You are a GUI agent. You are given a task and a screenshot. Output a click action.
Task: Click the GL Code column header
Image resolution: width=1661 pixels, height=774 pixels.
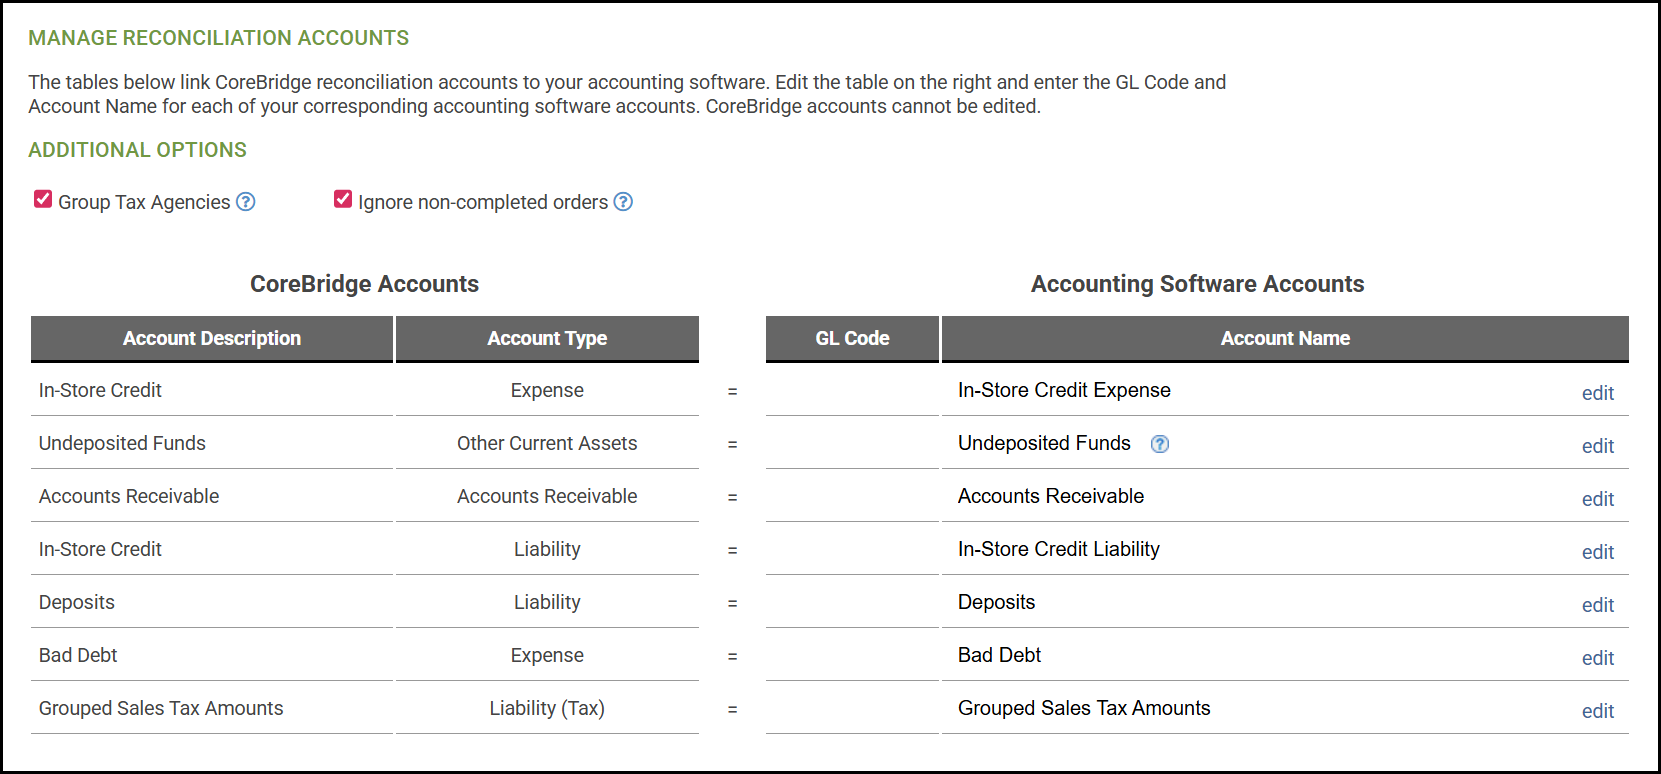click(852, 339)
